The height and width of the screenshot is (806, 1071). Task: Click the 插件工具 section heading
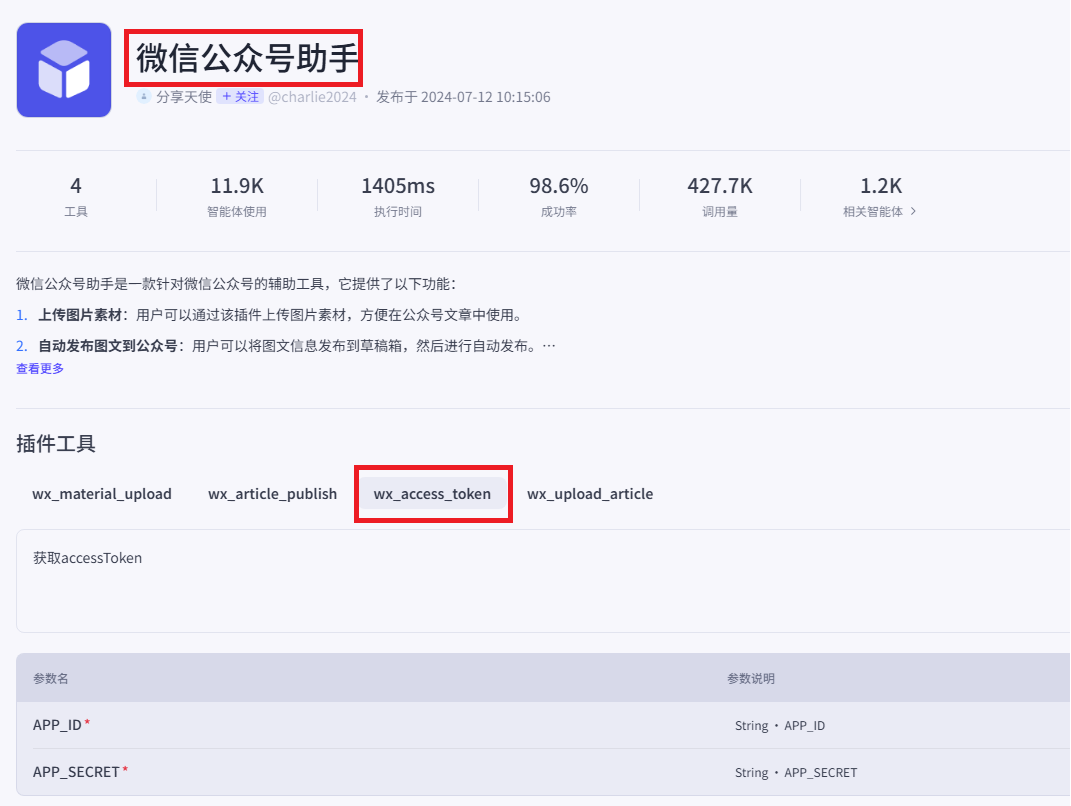[x=56, y=444]
